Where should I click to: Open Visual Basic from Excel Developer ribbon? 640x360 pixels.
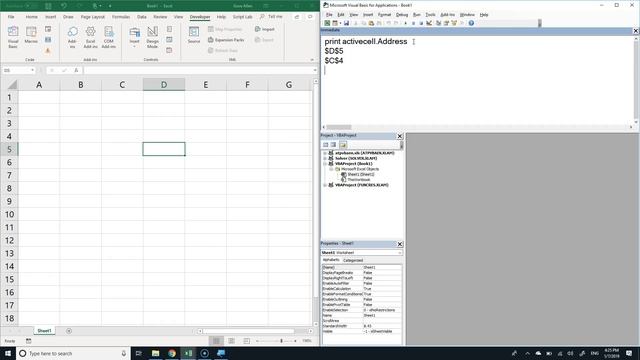(13, 37)
